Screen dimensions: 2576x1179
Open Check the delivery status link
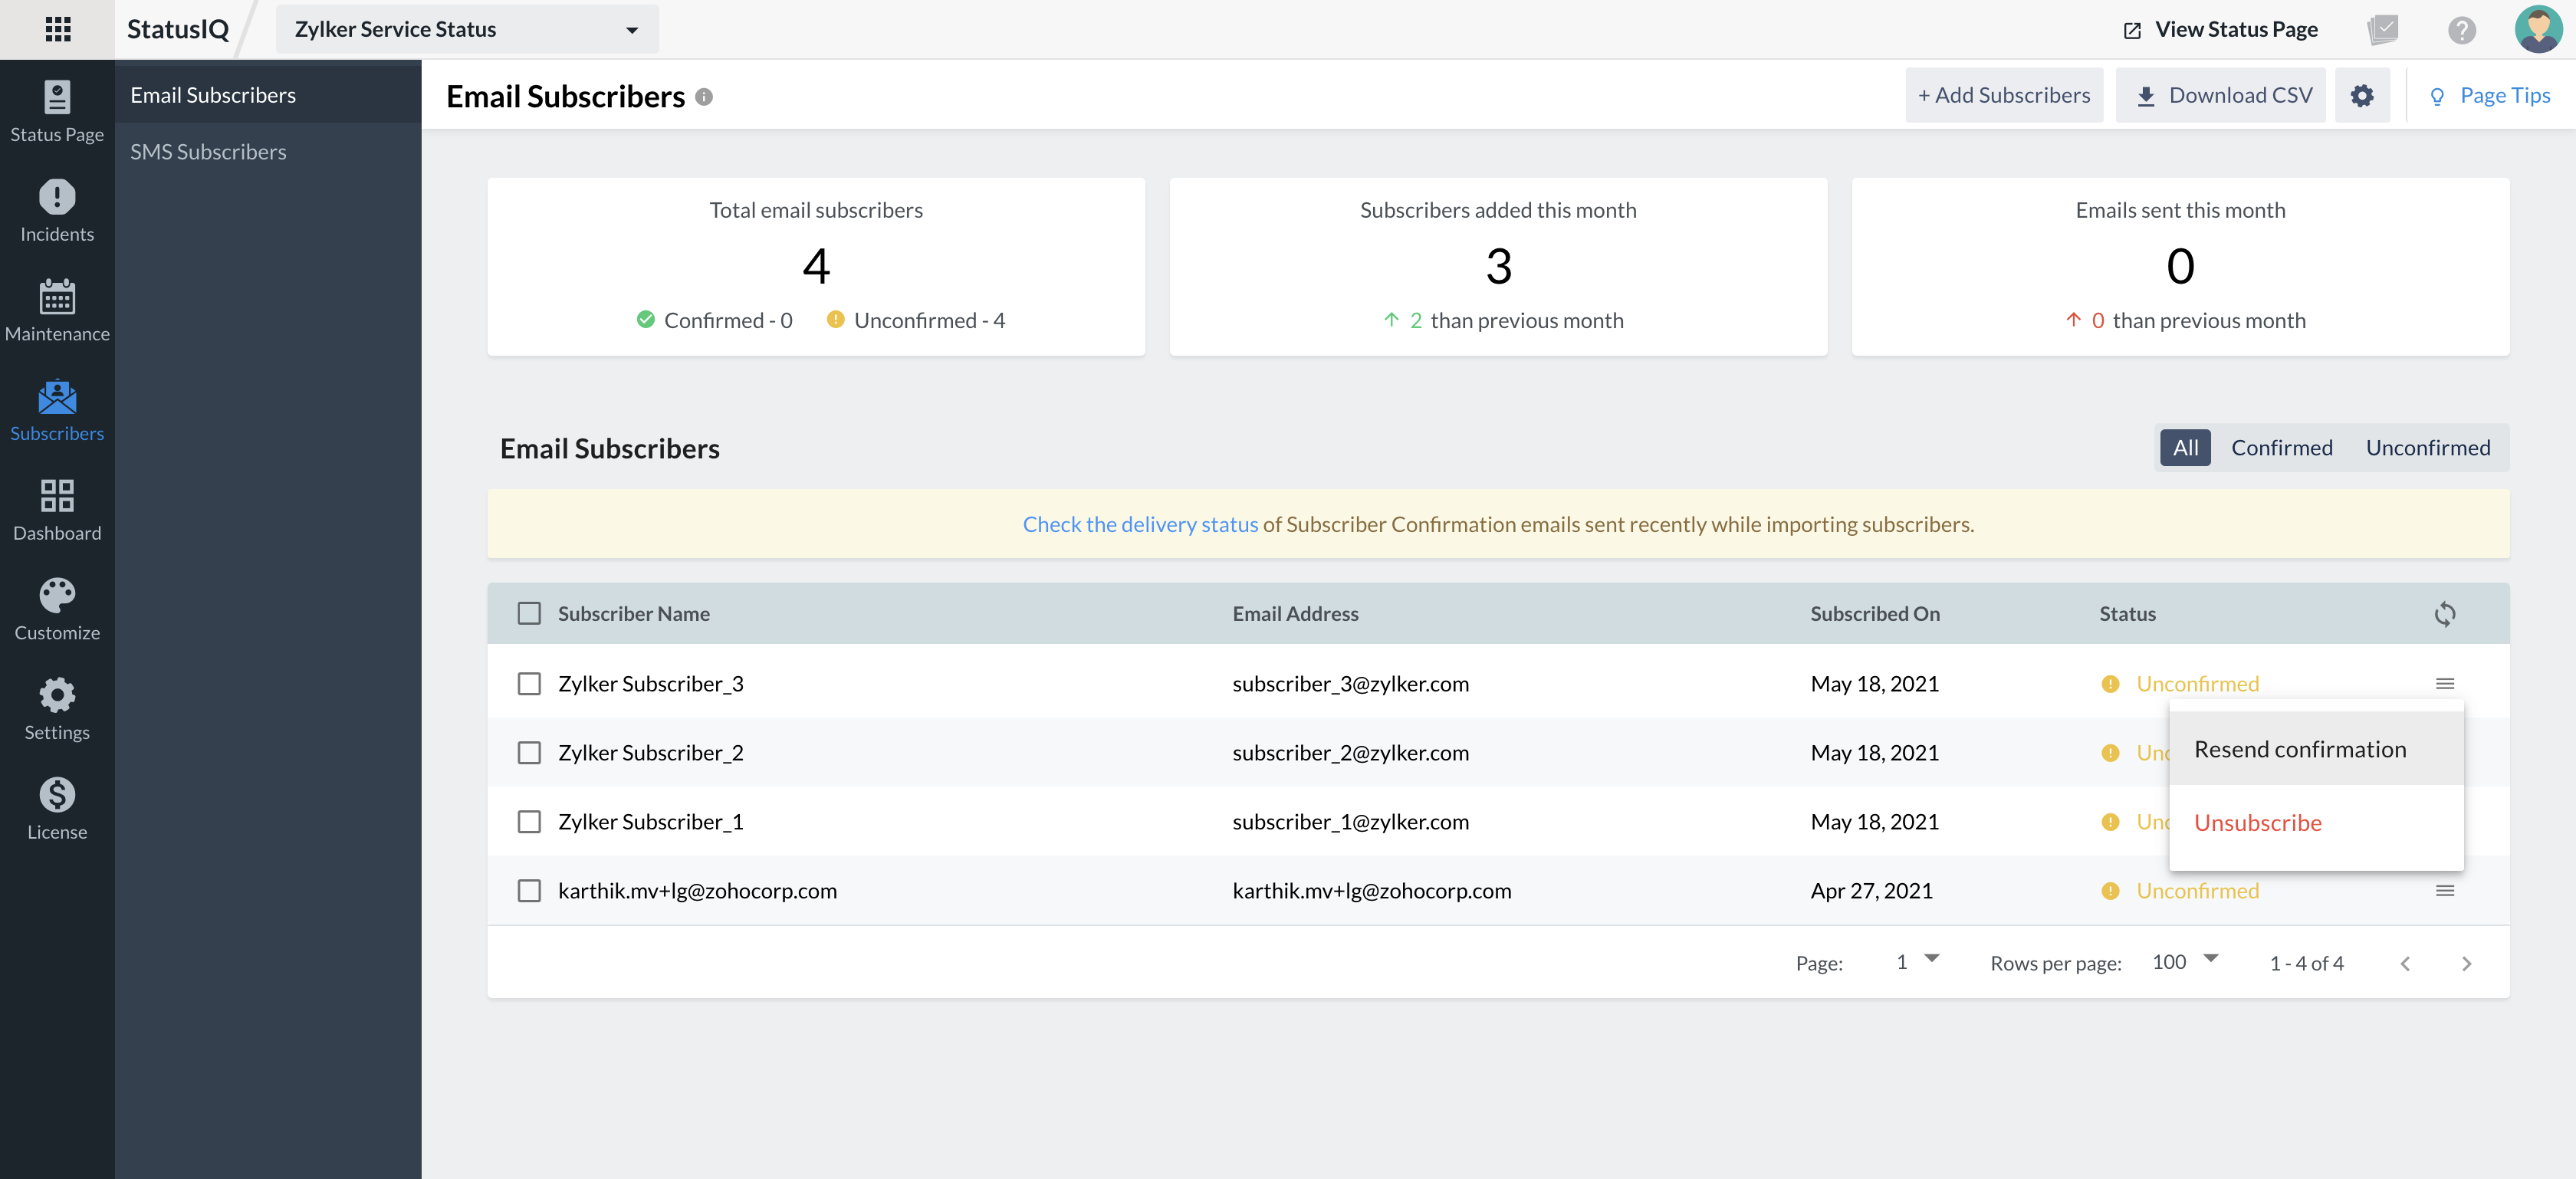click(x=1139, y=524)
